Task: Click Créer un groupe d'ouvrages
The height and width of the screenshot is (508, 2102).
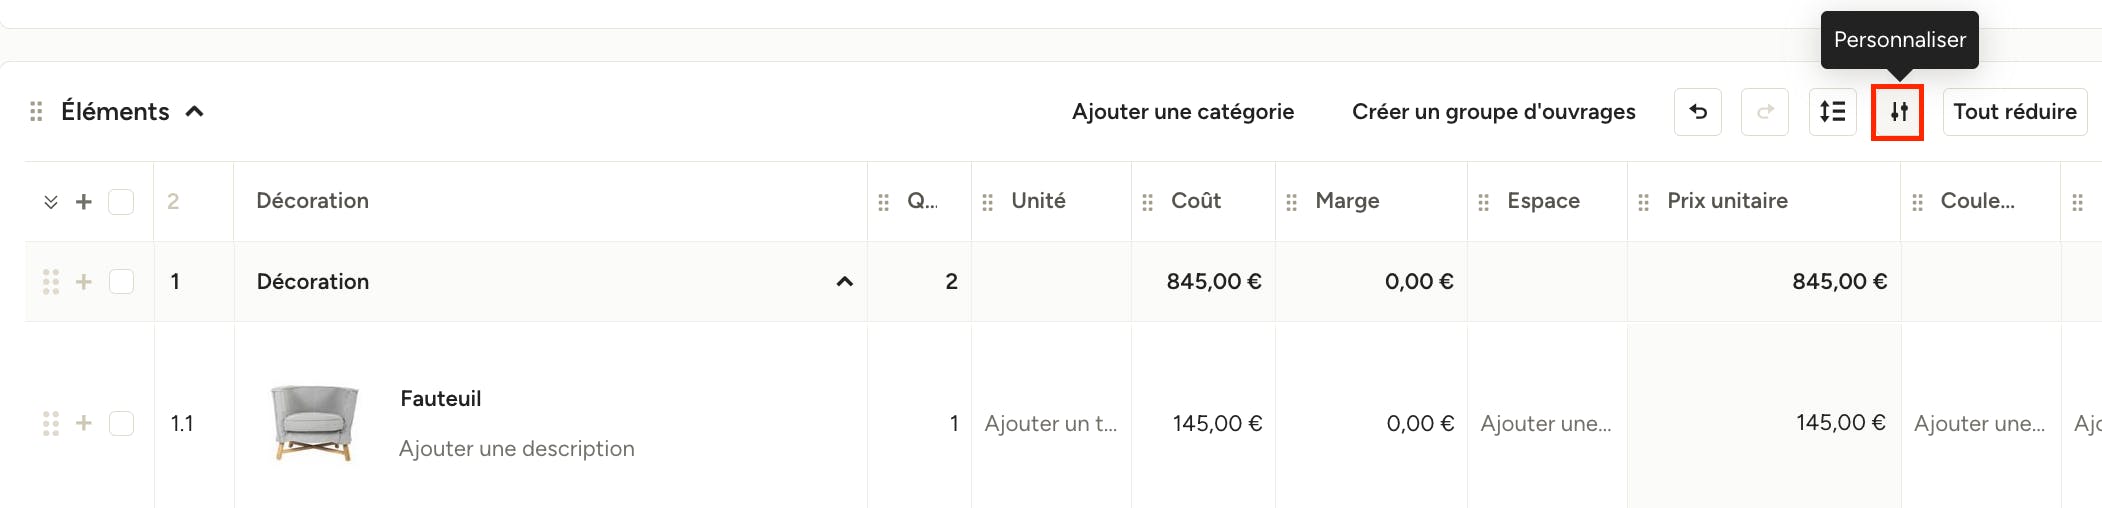Action: [x=1494, y=112]
